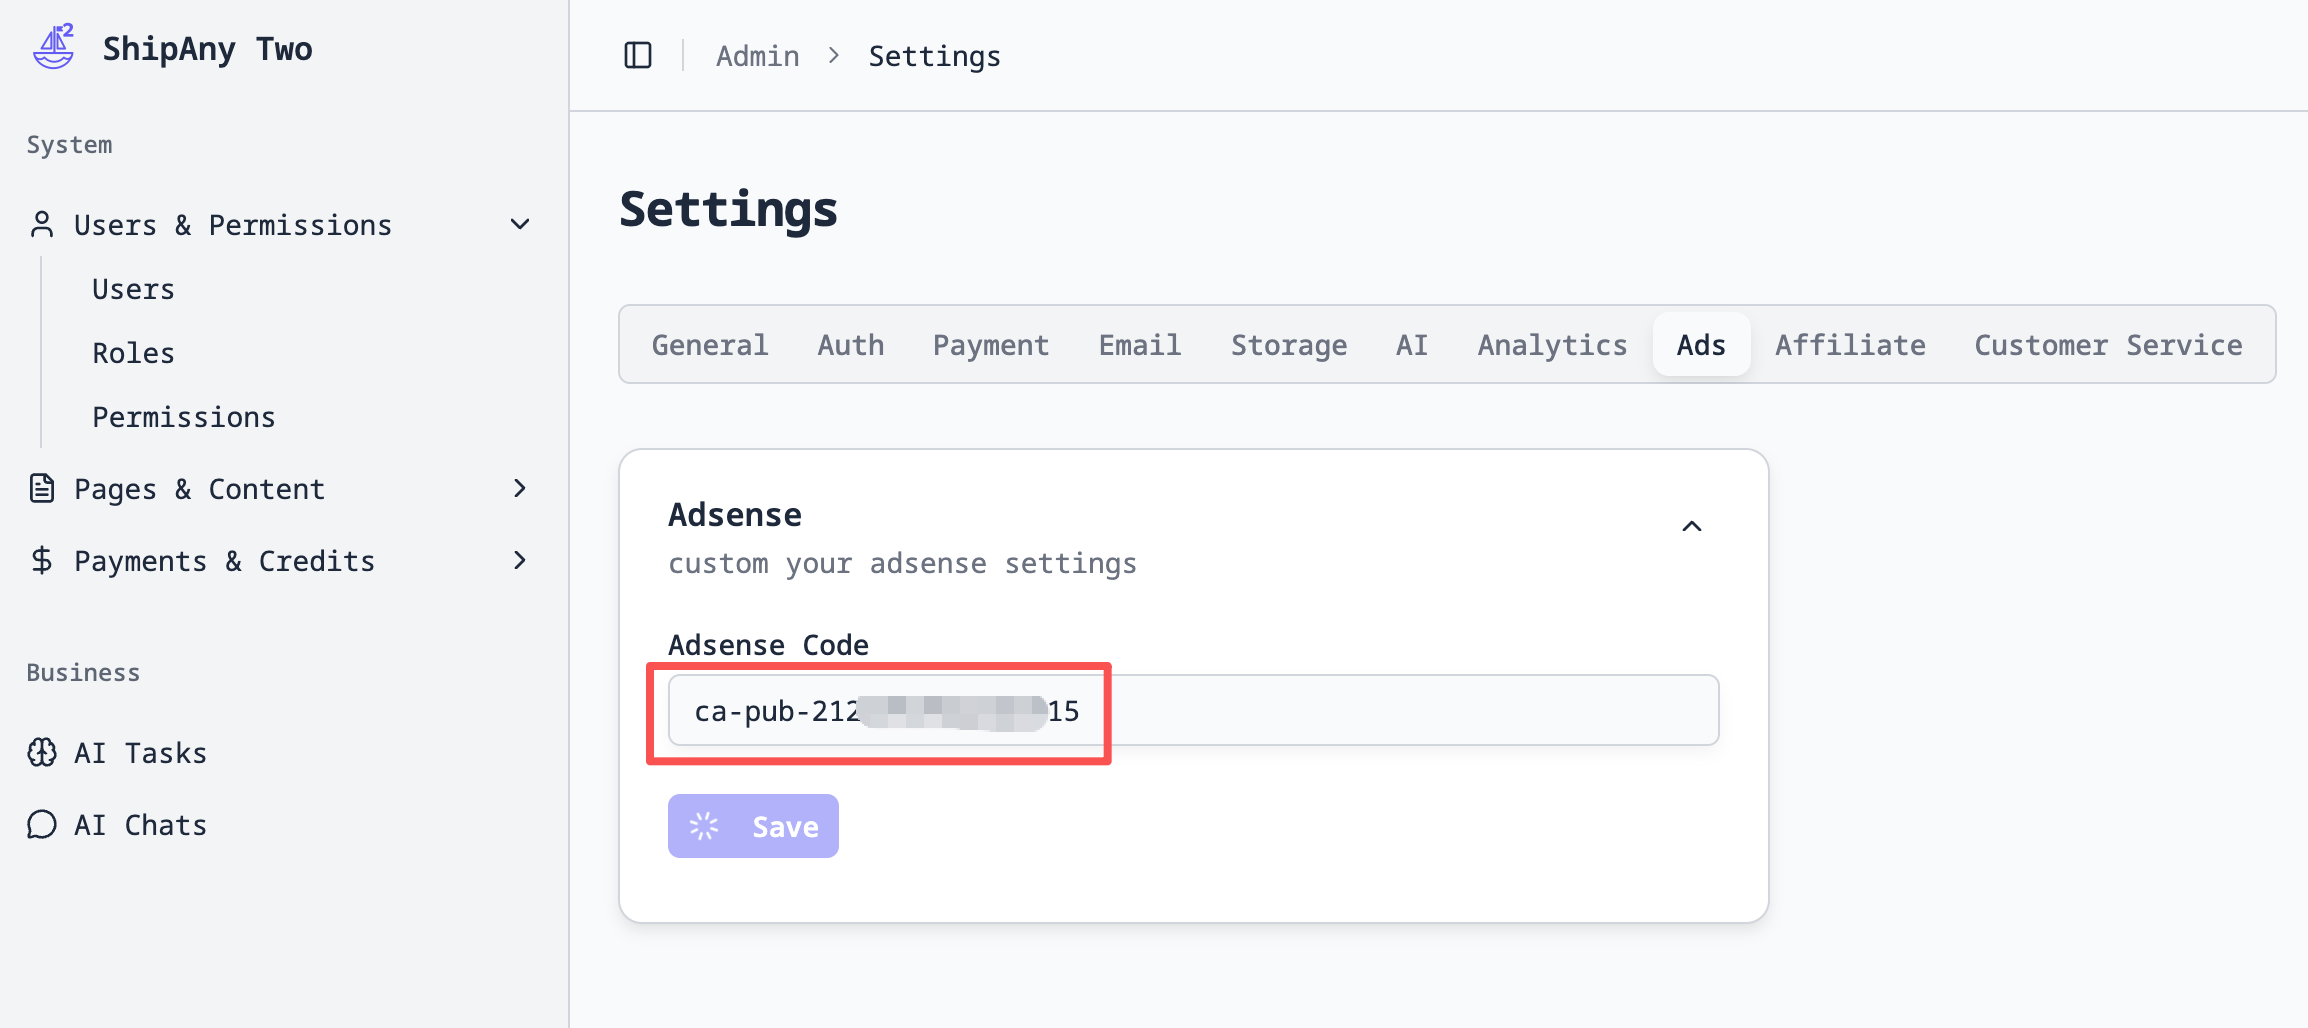Switch to the Analytics settings tab
Image resolution: width=2308 pixels, height=1028 pixels.
tap(1552, 345)
